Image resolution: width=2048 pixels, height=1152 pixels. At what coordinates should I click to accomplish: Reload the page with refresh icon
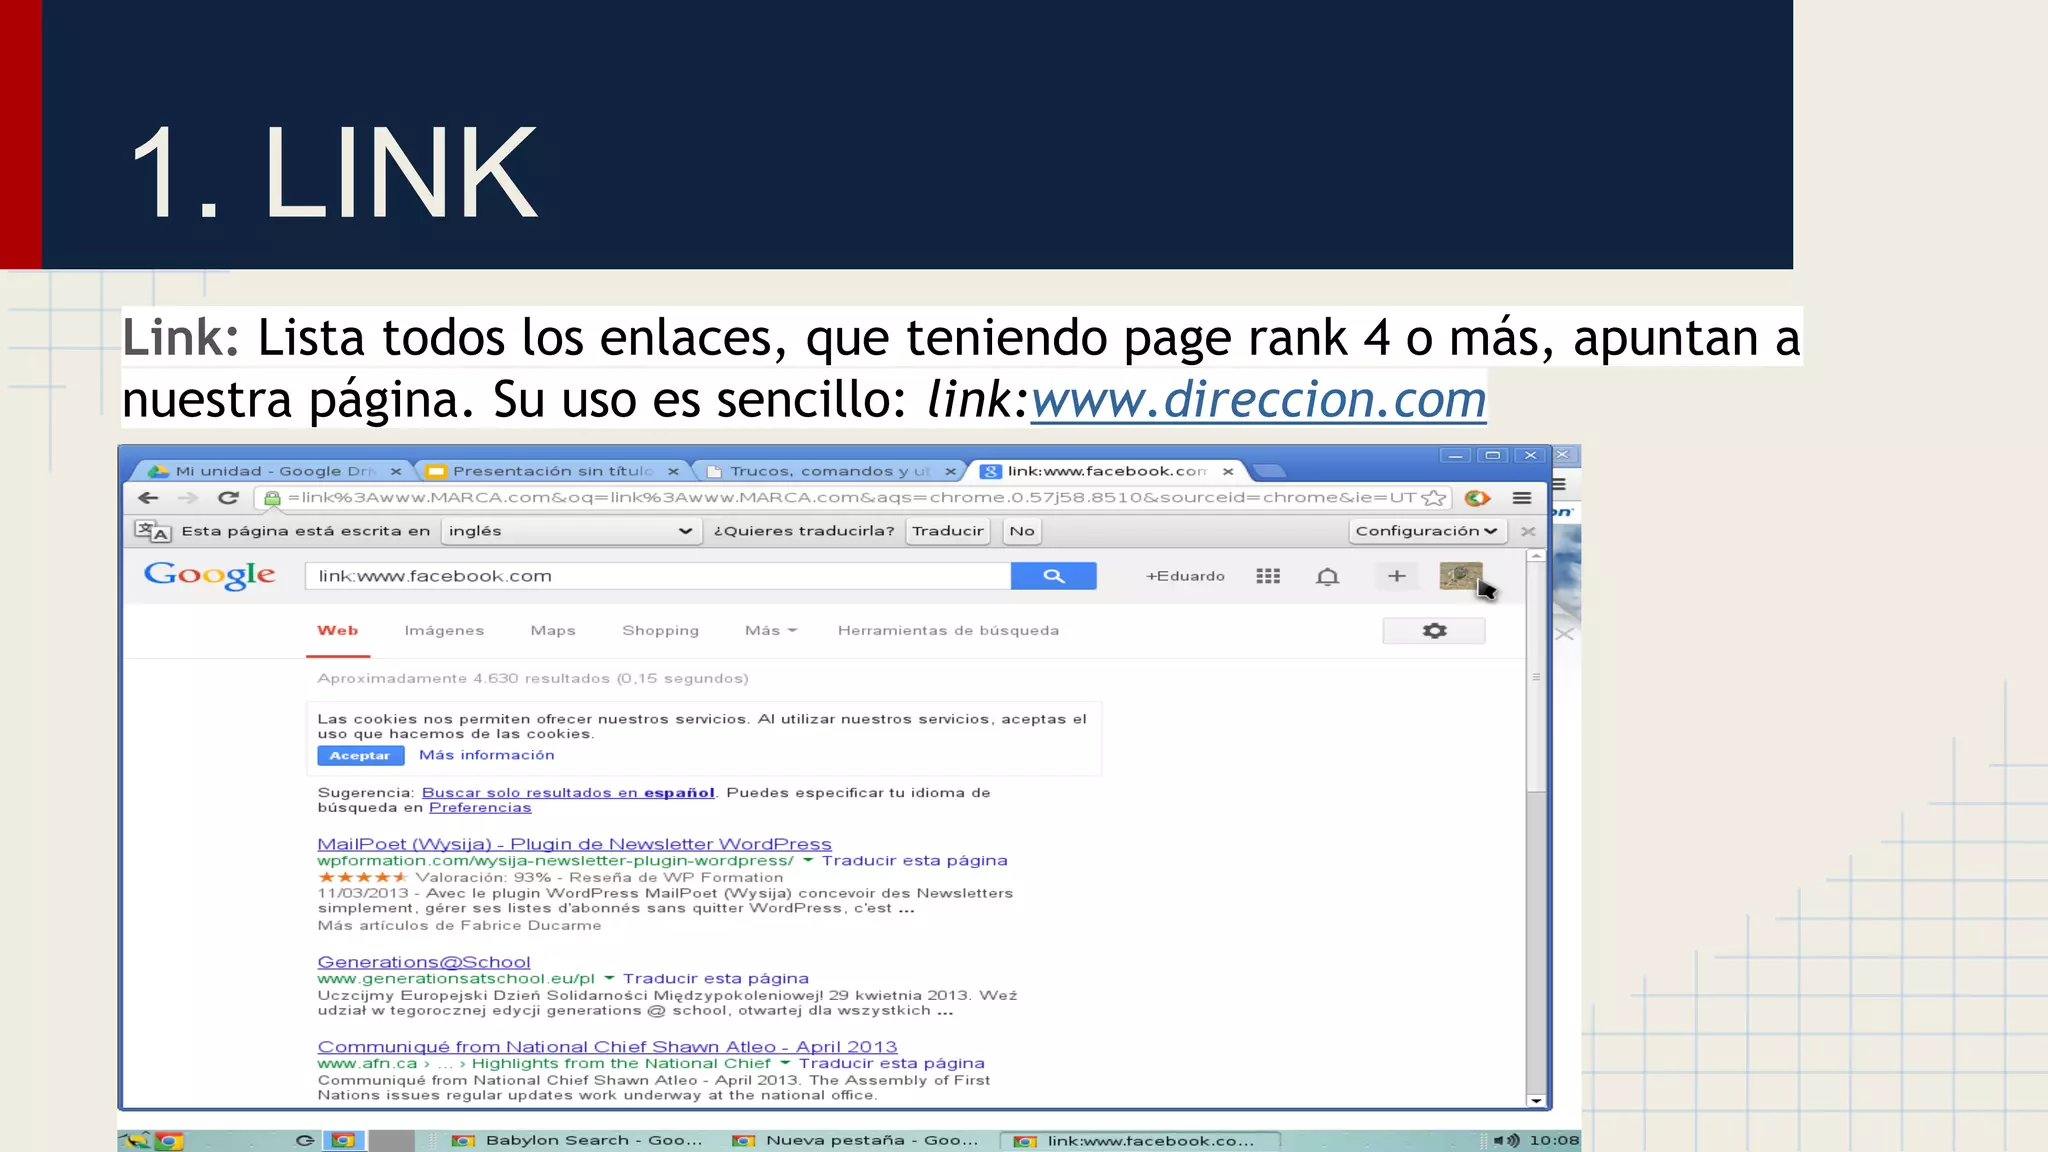(228, 498)
